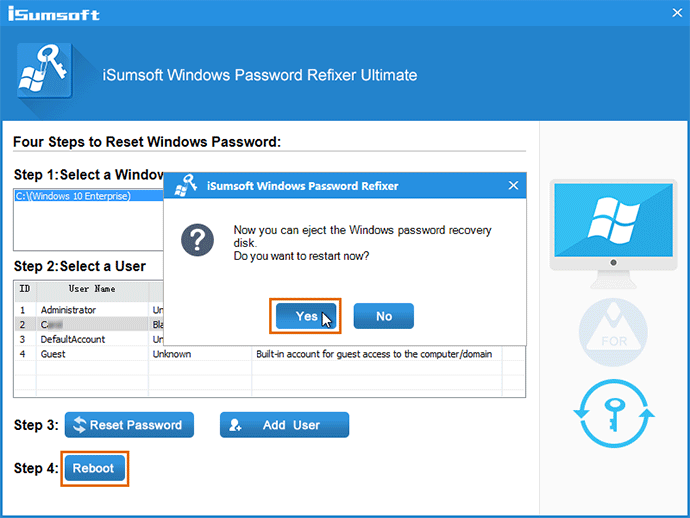Click the circular key reset icon
The image size is (690, 518).
[x=613, y=414]
